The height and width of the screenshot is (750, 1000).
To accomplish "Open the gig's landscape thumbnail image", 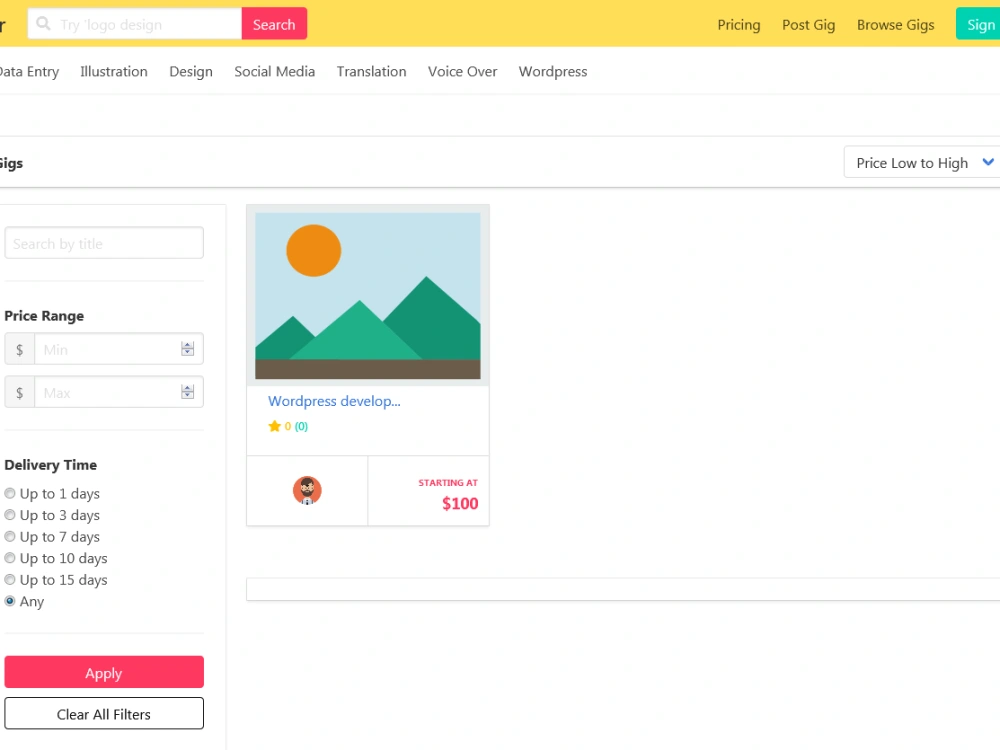I will click(368, 296).
